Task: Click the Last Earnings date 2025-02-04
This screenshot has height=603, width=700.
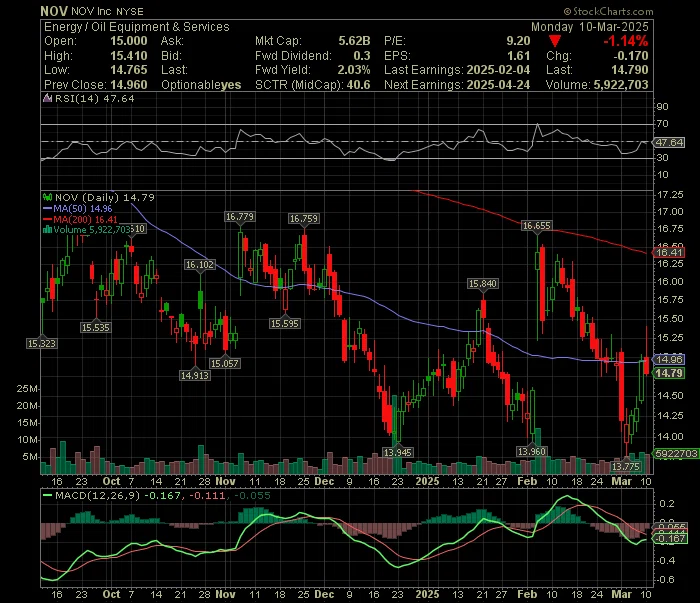Action: [x=498, y=70]
